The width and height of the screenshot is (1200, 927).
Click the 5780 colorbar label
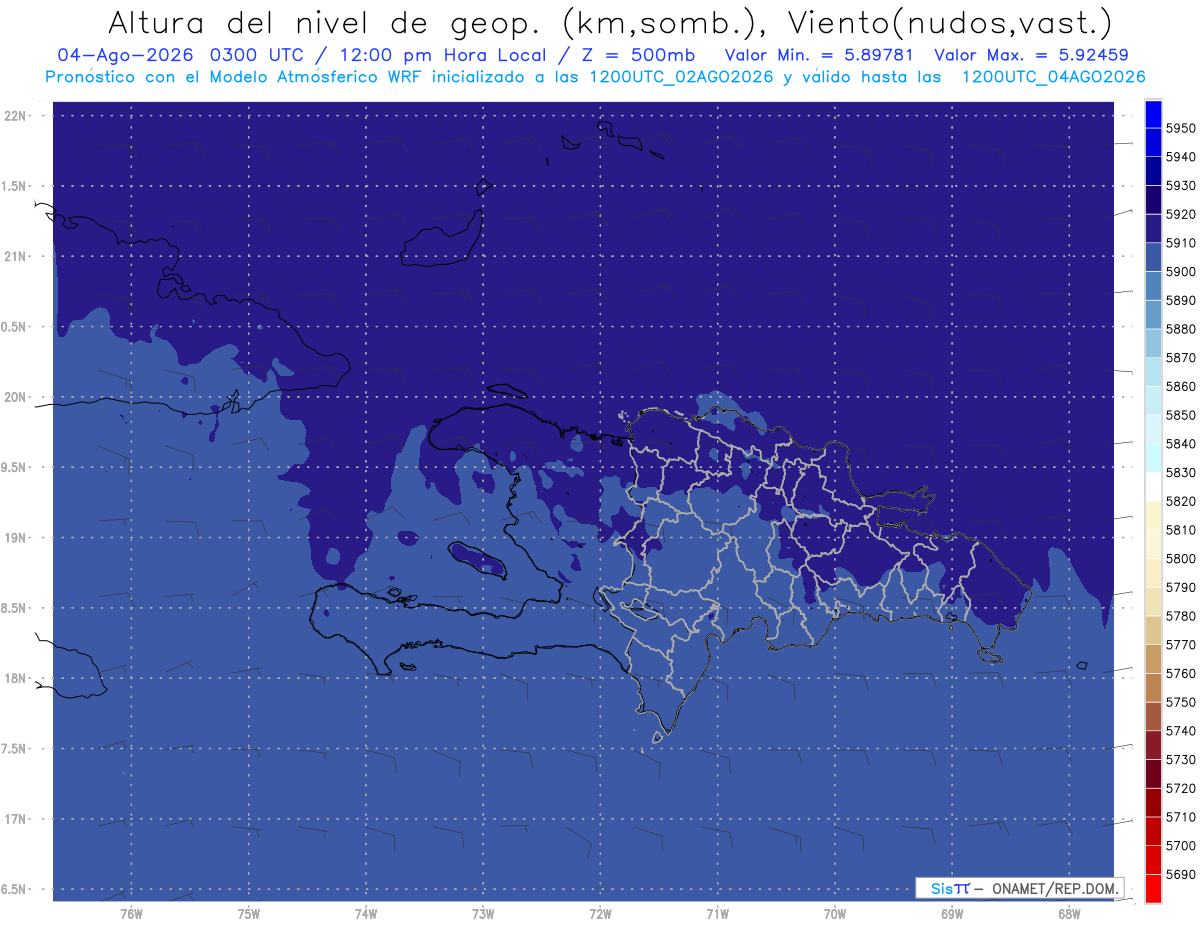point(1180,616)
